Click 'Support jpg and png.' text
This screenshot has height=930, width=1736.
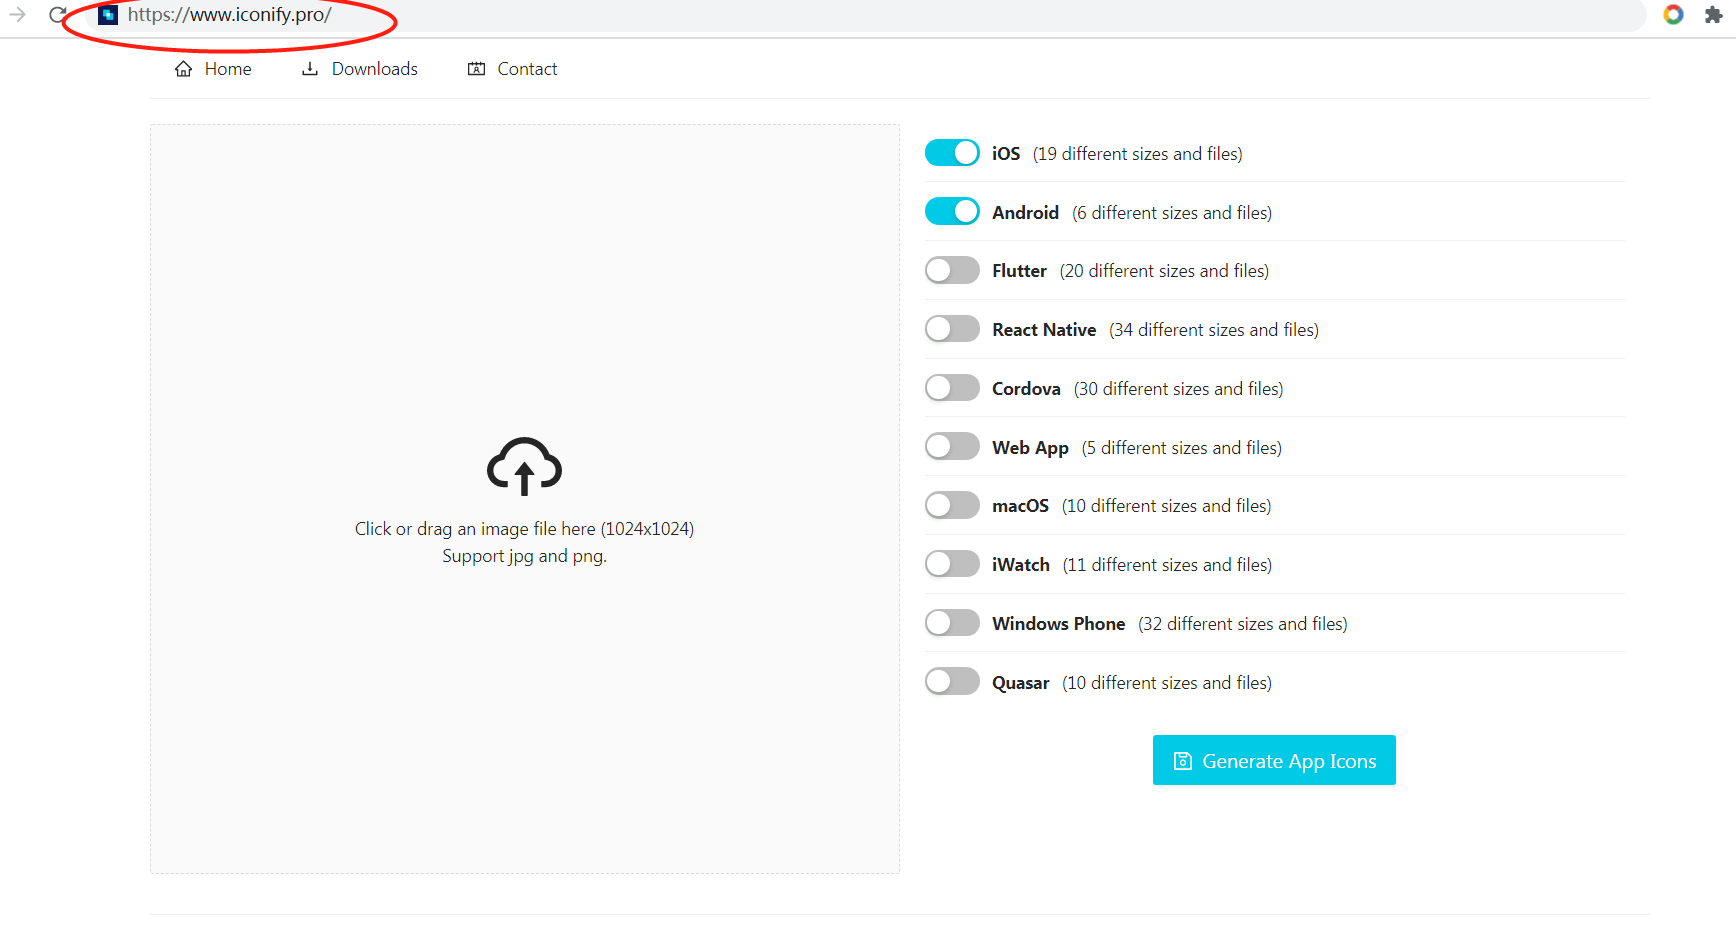pos(524,556)
